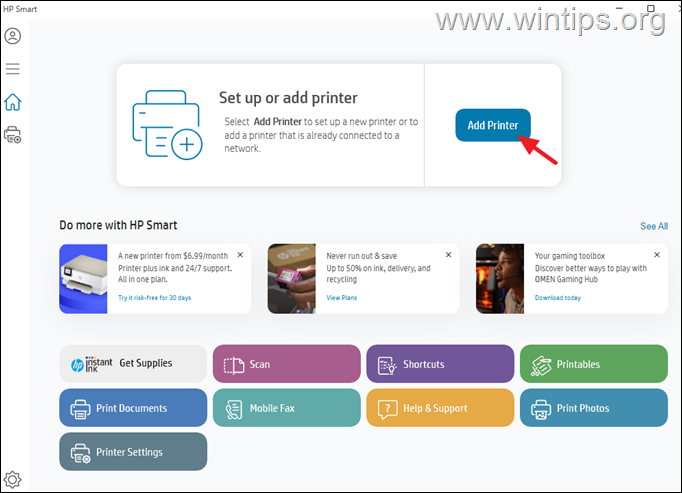Go to Home via sidebar house icon
This screenshot has width=682, height=493.
point(13,102)
